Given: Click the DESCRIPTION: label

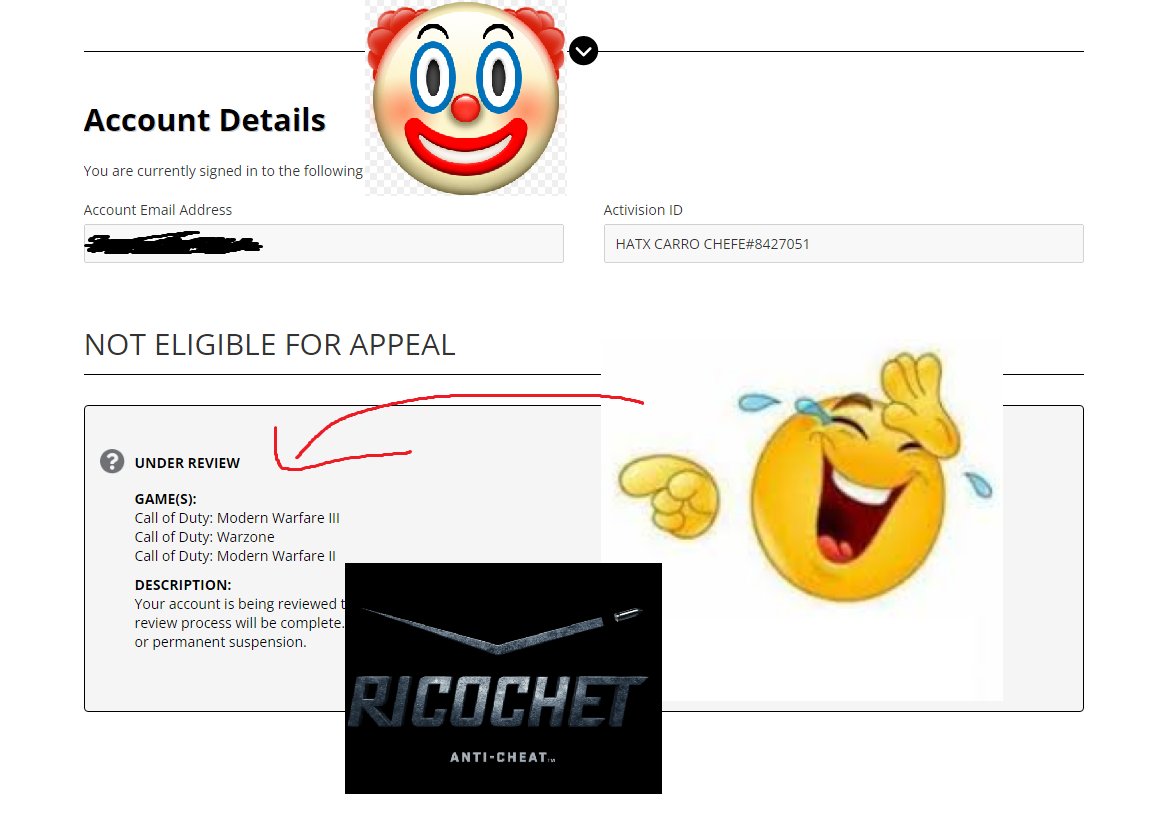Looking at the screenshot, I should [183, 585].
